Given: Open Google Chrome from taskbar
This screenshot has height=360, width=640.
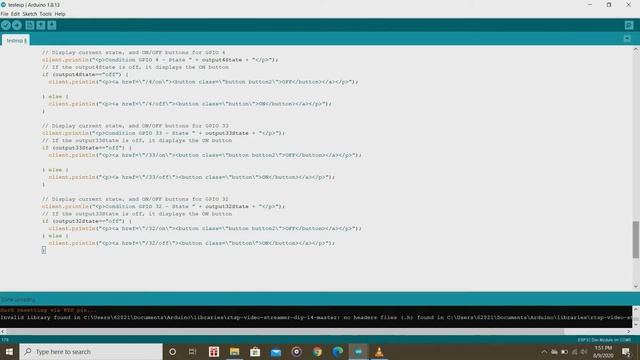Looking at the screenshot, I should [317, 351].
